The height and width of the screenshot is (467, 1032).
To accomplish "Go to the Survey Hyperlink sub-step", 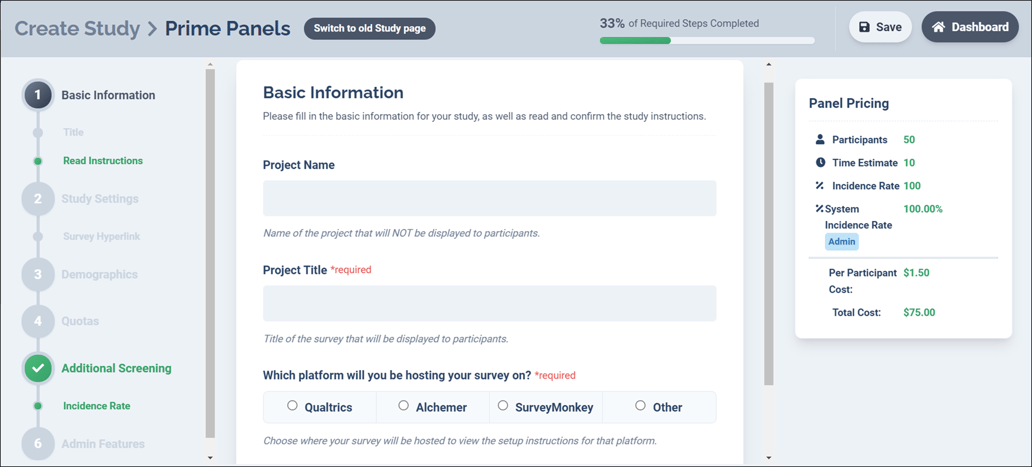I will 102,237.
